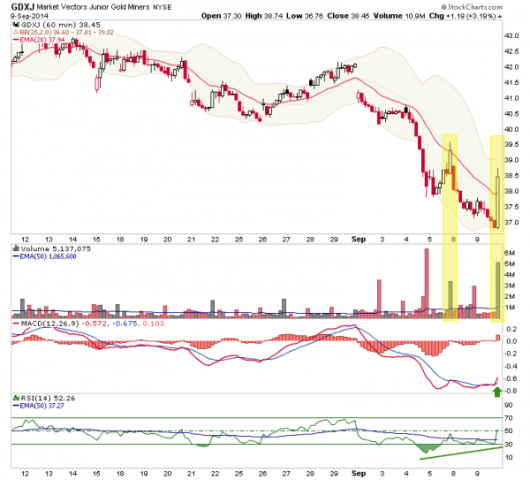The height and width of the screenshot is (480, 530).
Task: Click the Volume 10.9M header value
Action: 399,16
